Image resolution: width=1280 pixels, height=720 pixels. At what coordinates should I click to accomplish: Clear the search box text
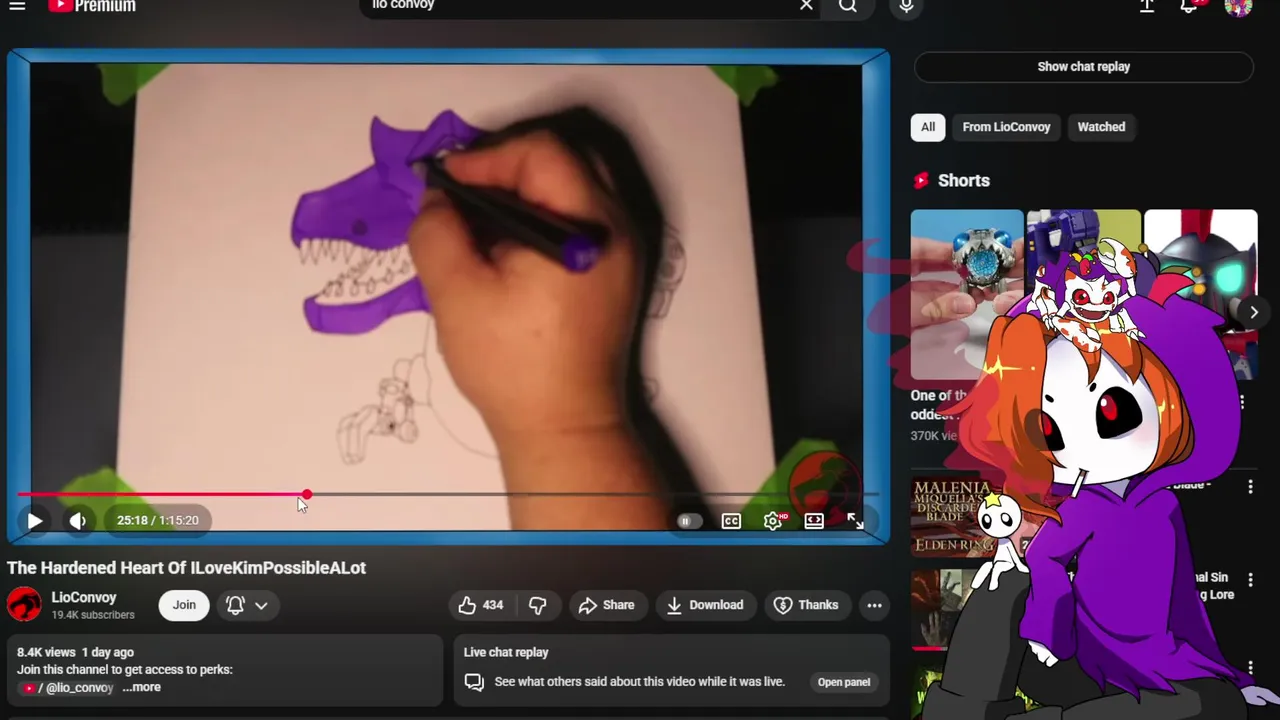pos(806,6)
